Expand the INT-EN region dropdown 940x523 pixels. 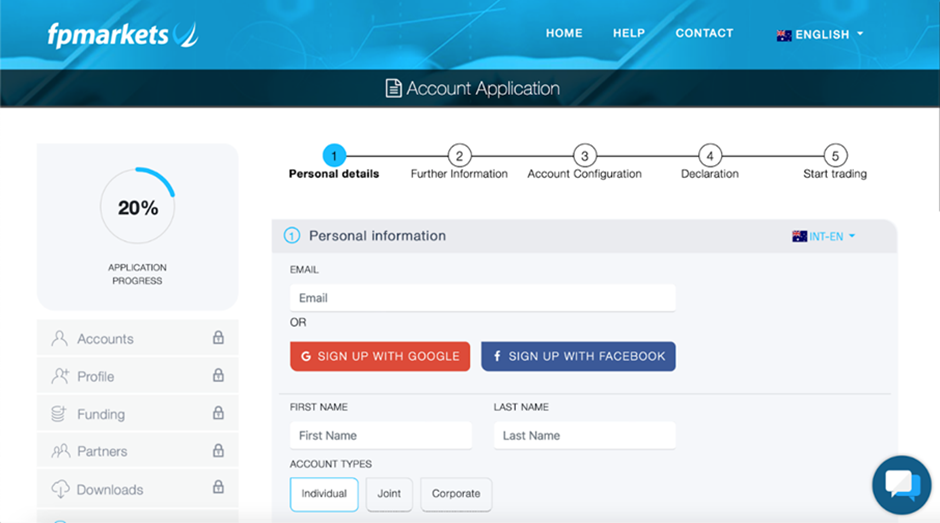click(824, 237)
